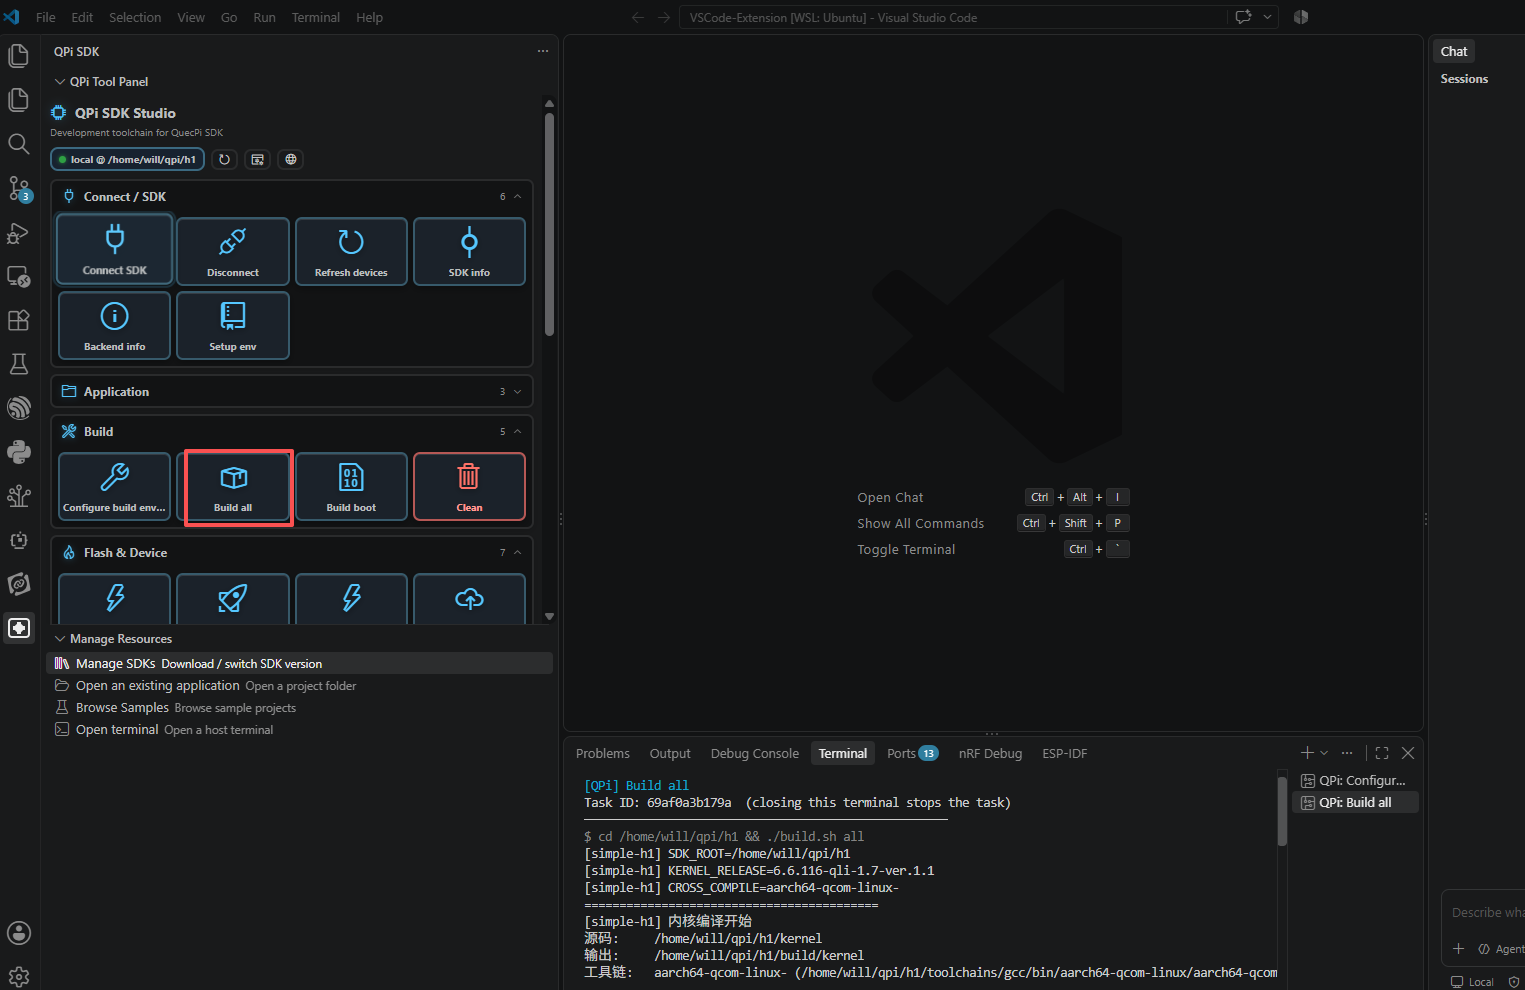Click Go Back arrow in title bar
1525x990 pixels.
point(638,17)
